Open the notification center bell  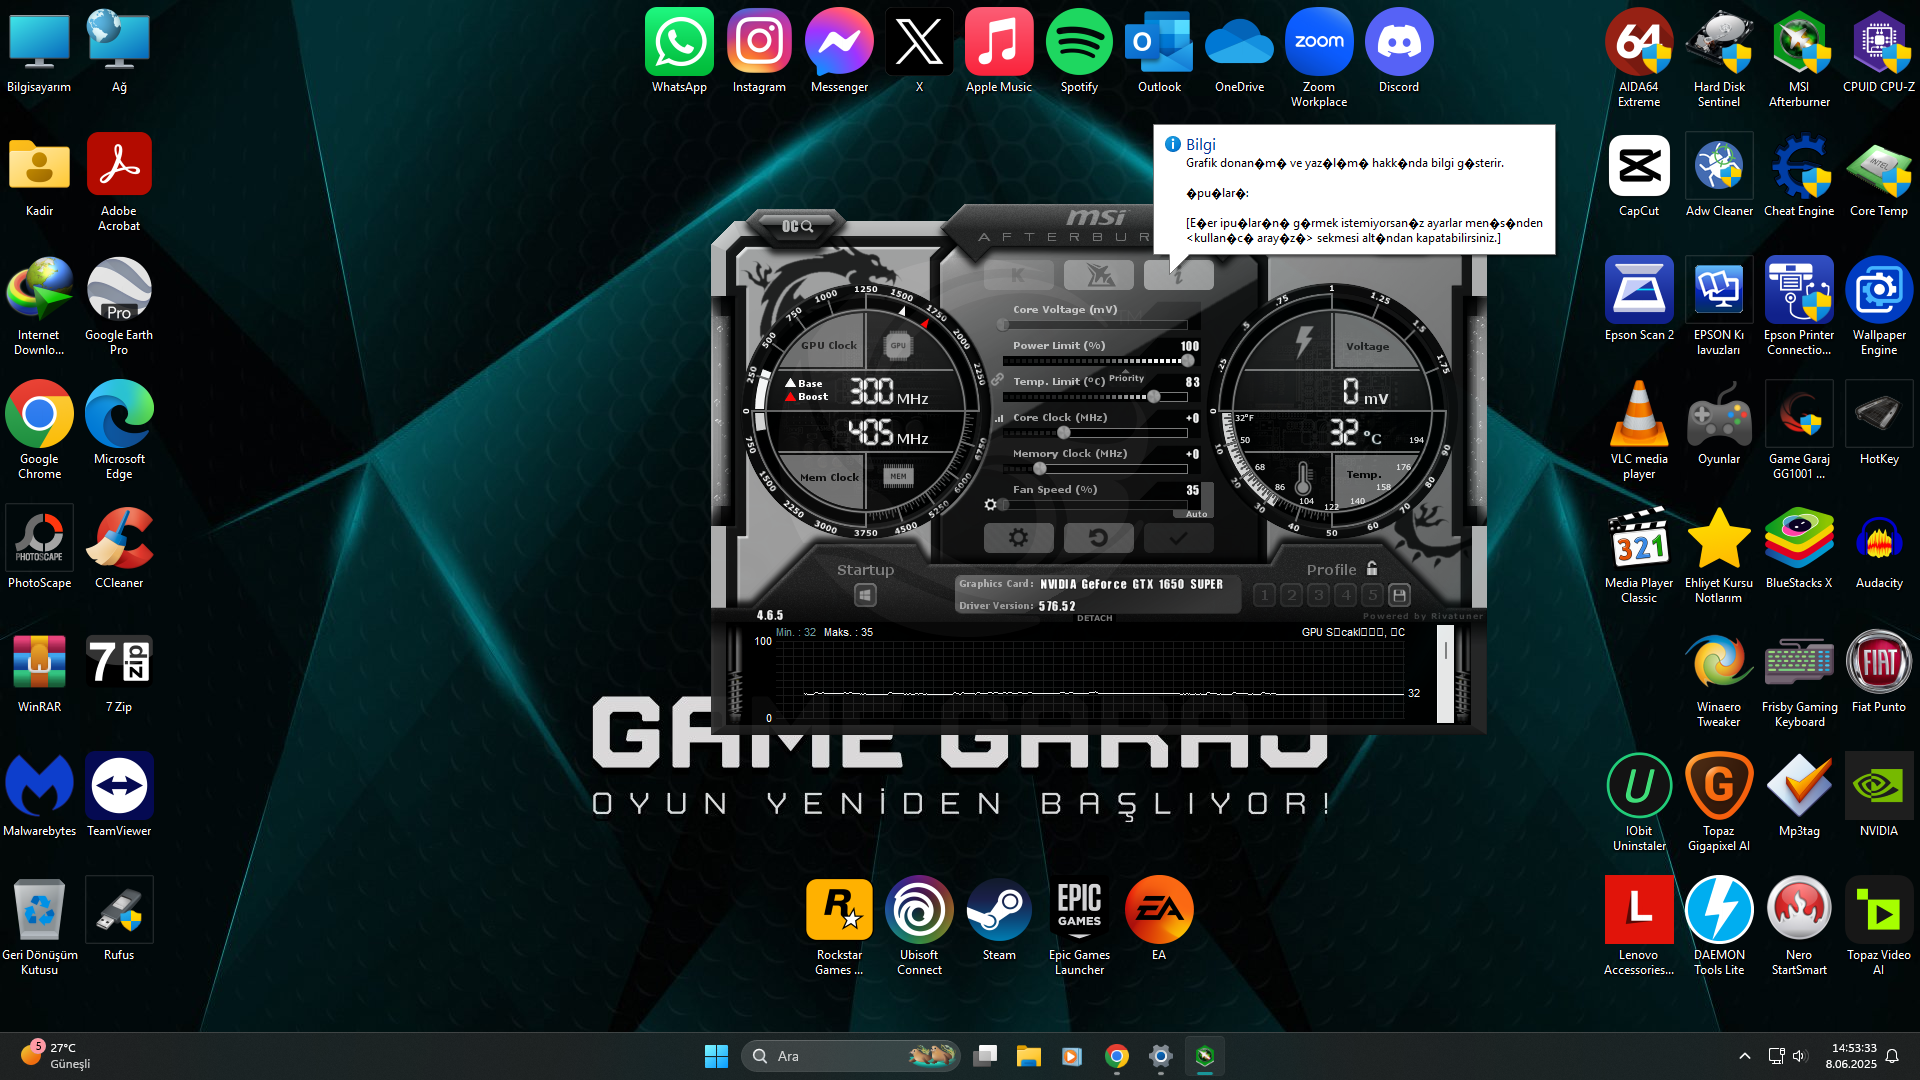coord(1892,1056)
